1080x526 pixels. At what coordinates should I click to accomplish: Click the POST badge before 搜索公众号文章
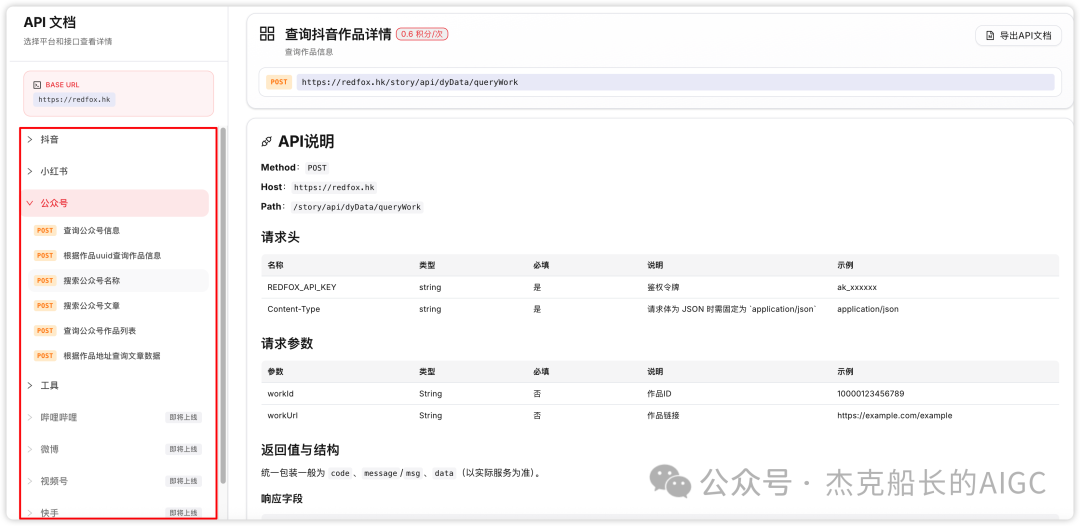point(45,305)
